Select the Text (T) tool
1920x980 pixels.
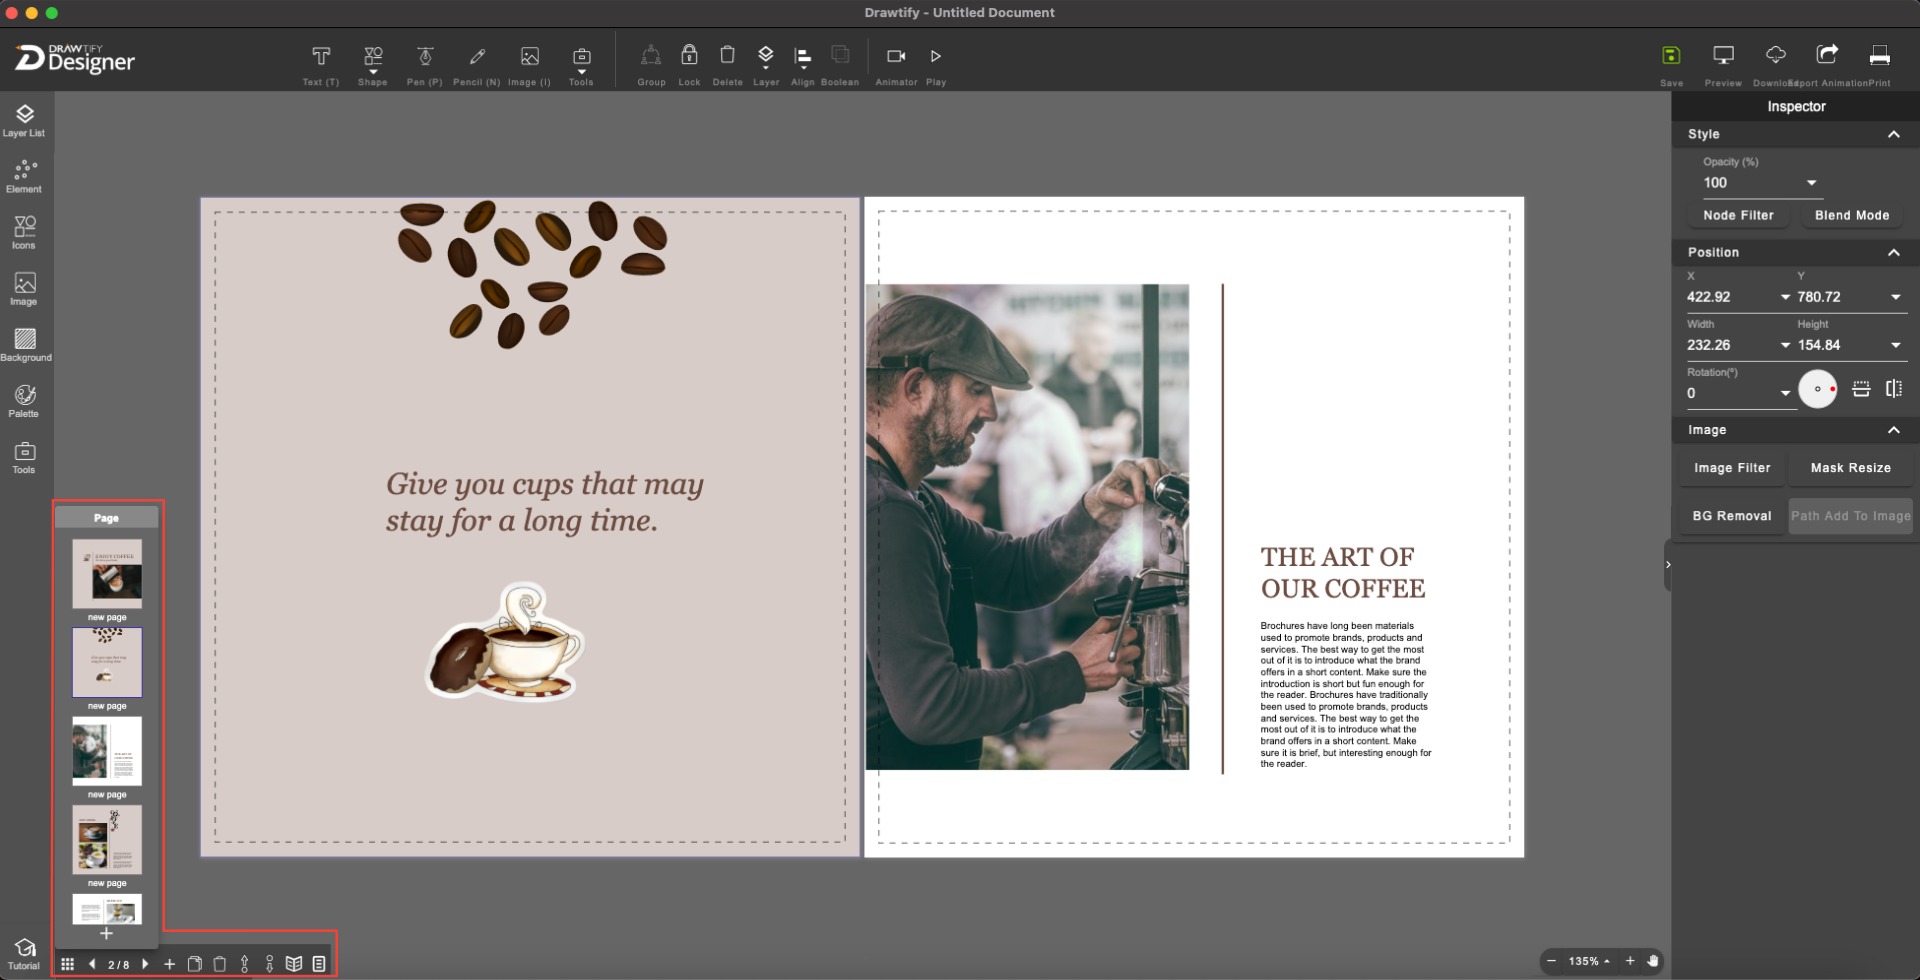[x=321, y=65]
